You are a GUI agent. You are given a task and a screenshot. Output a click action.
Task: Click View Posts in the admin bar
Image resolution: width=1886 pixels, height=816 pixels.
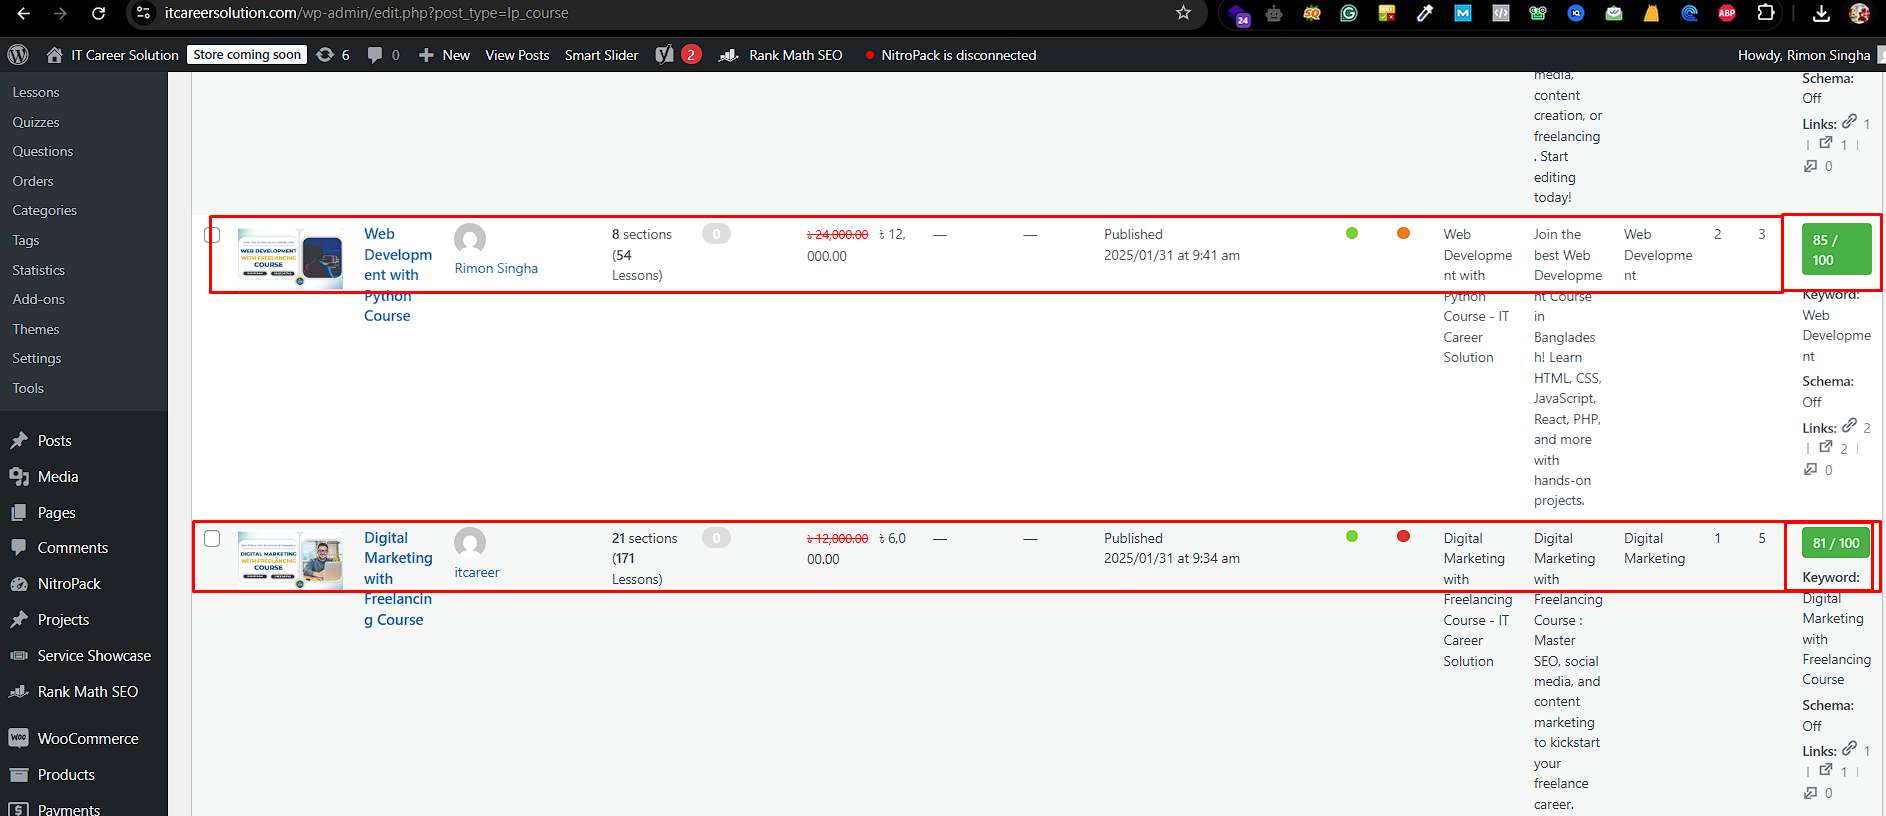517,55
